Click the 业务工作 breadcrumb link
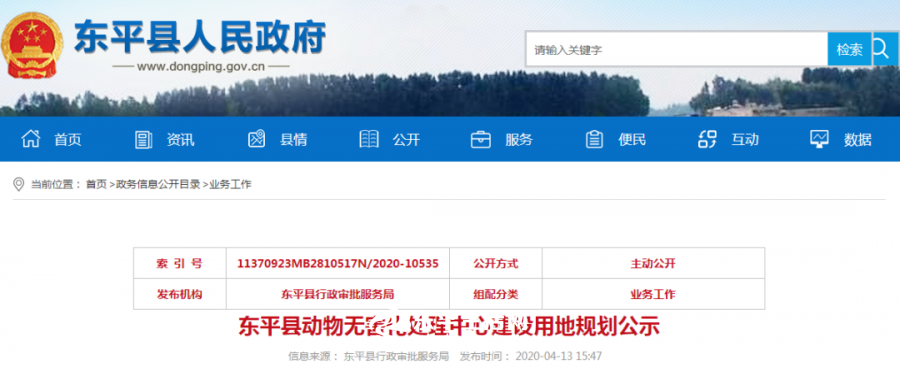Screen dimensions: 900x369 click(230, 184)
